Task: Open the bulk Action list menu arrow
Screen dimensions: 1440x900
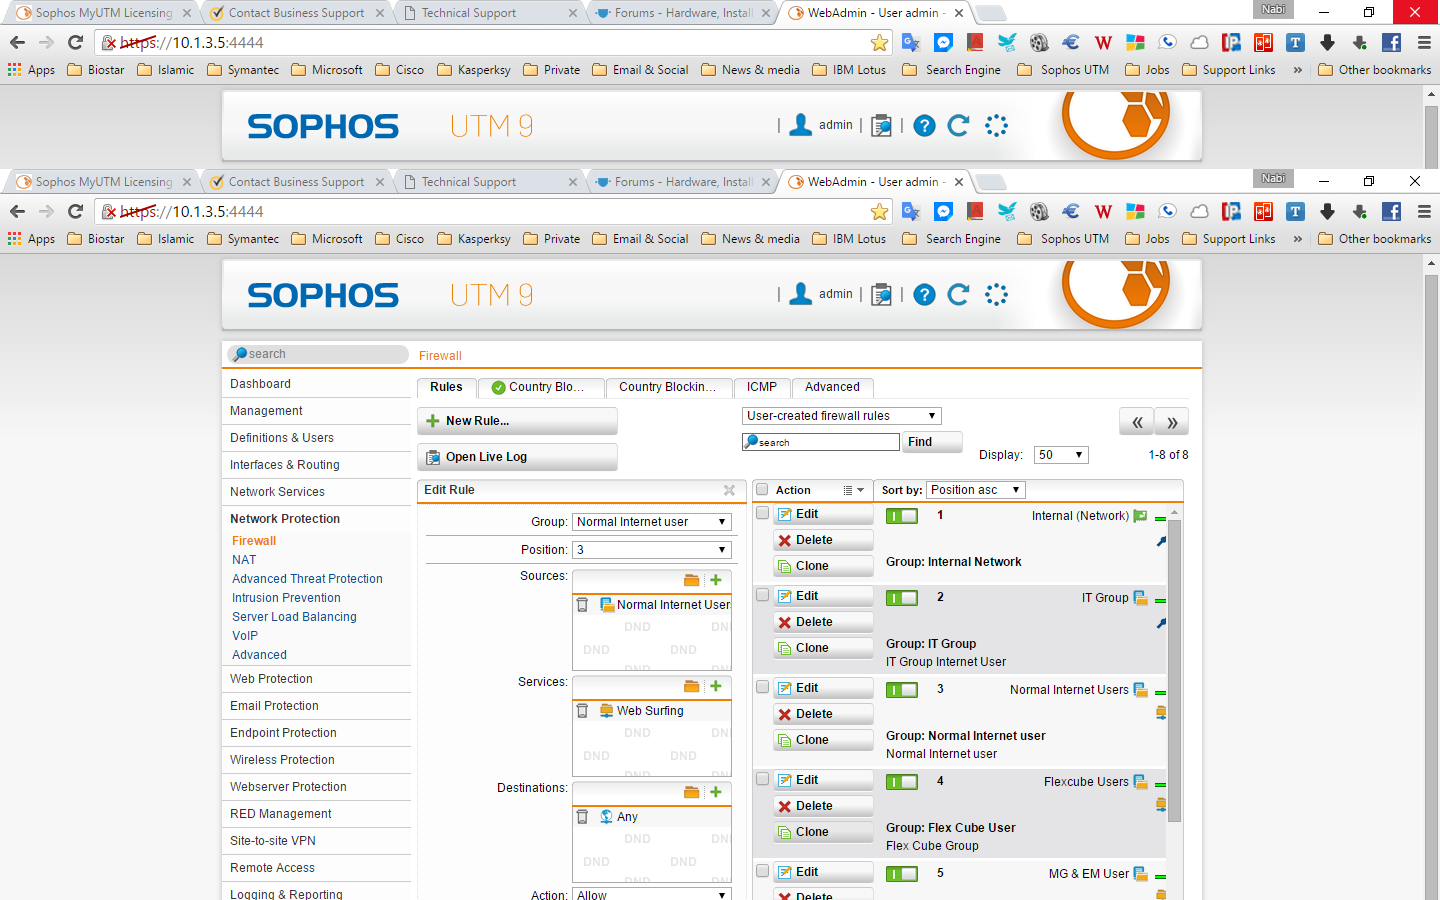Action: click(x=853, y=490)
